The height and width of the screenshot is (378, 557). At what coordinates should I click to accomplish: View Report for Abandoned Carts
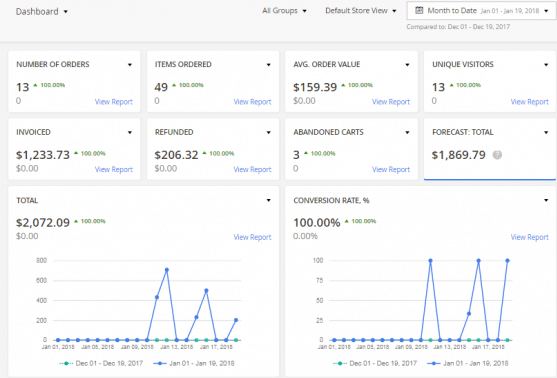point(391,169)
